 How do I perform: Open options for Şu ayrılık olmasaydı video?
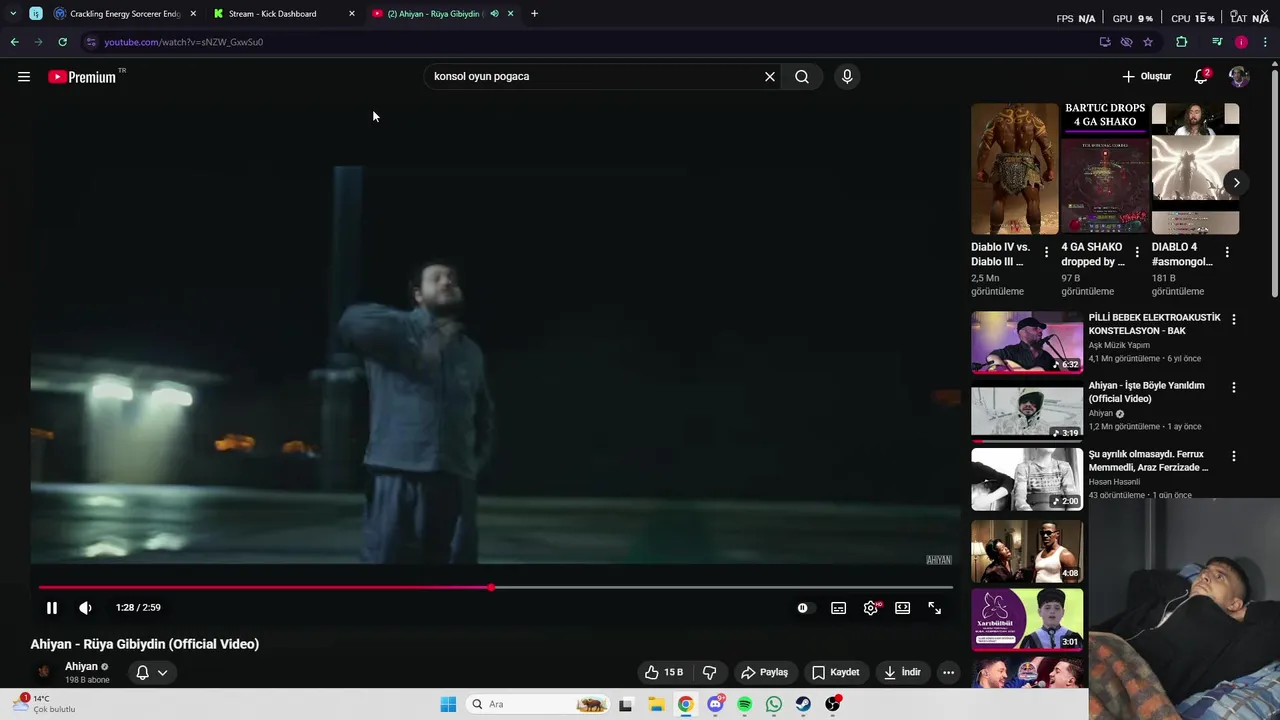[1234, 456]
